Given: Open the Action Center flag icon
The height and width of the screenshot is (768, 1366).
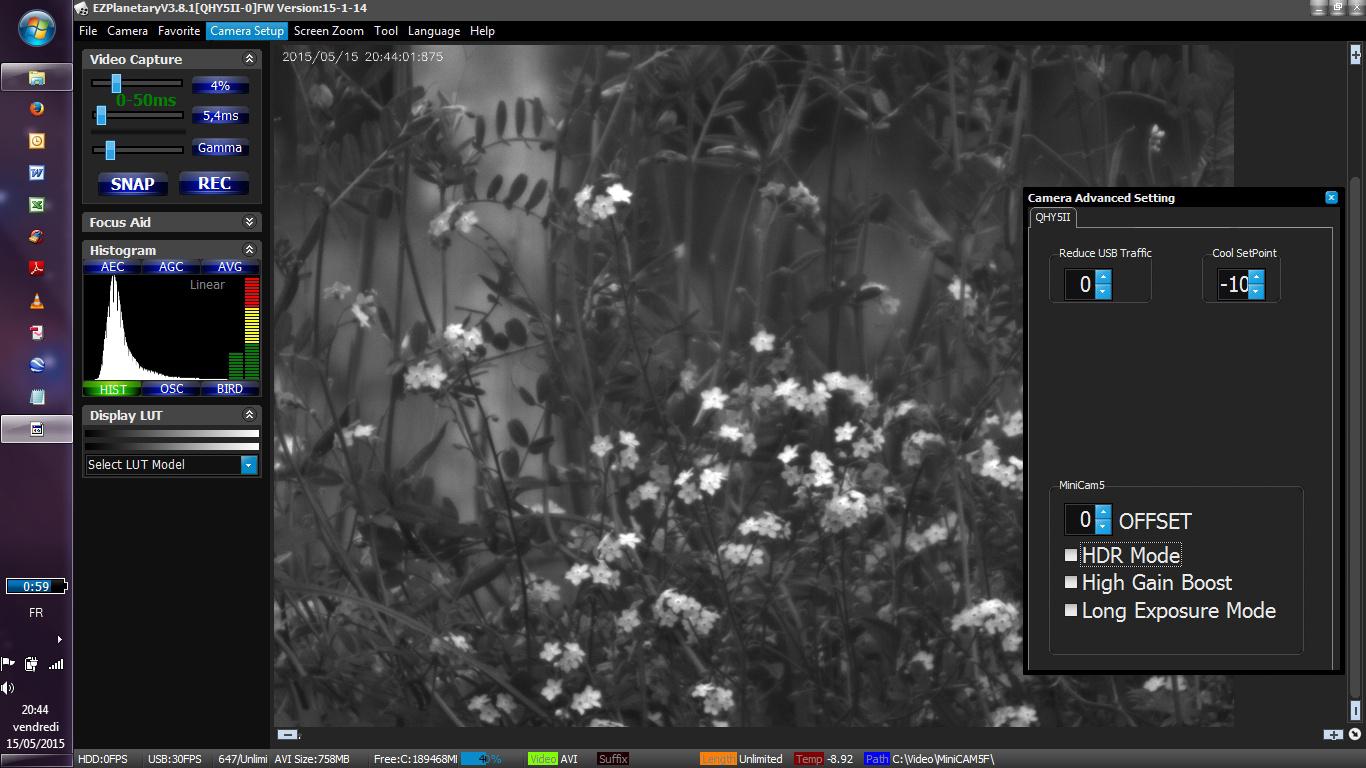Looking at the screenshot, I should [x=8, y=663].
